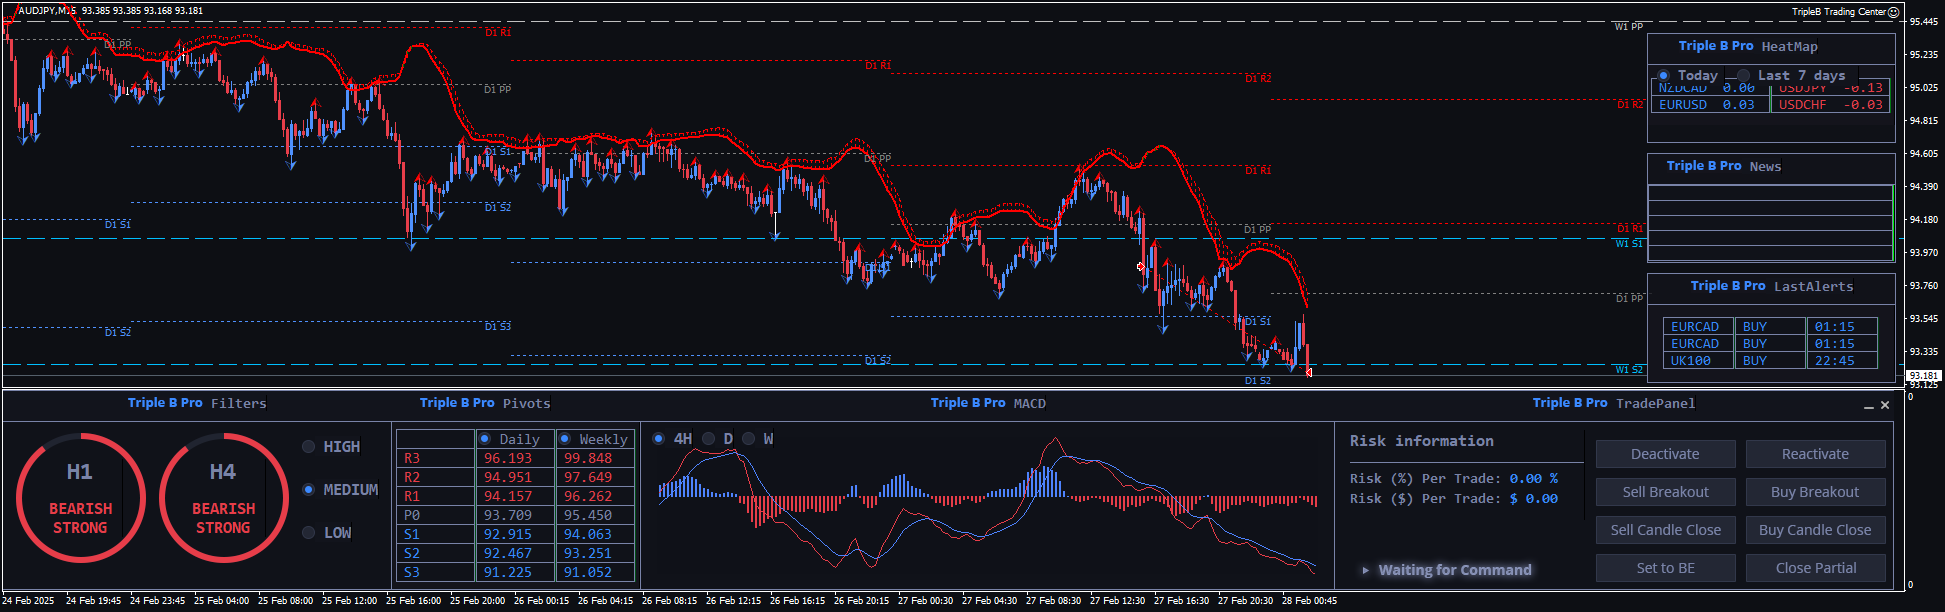Click the H1 bearish strong gauge
The height and width of the screenshot is (612, 1945).
[x=80, y=497]
